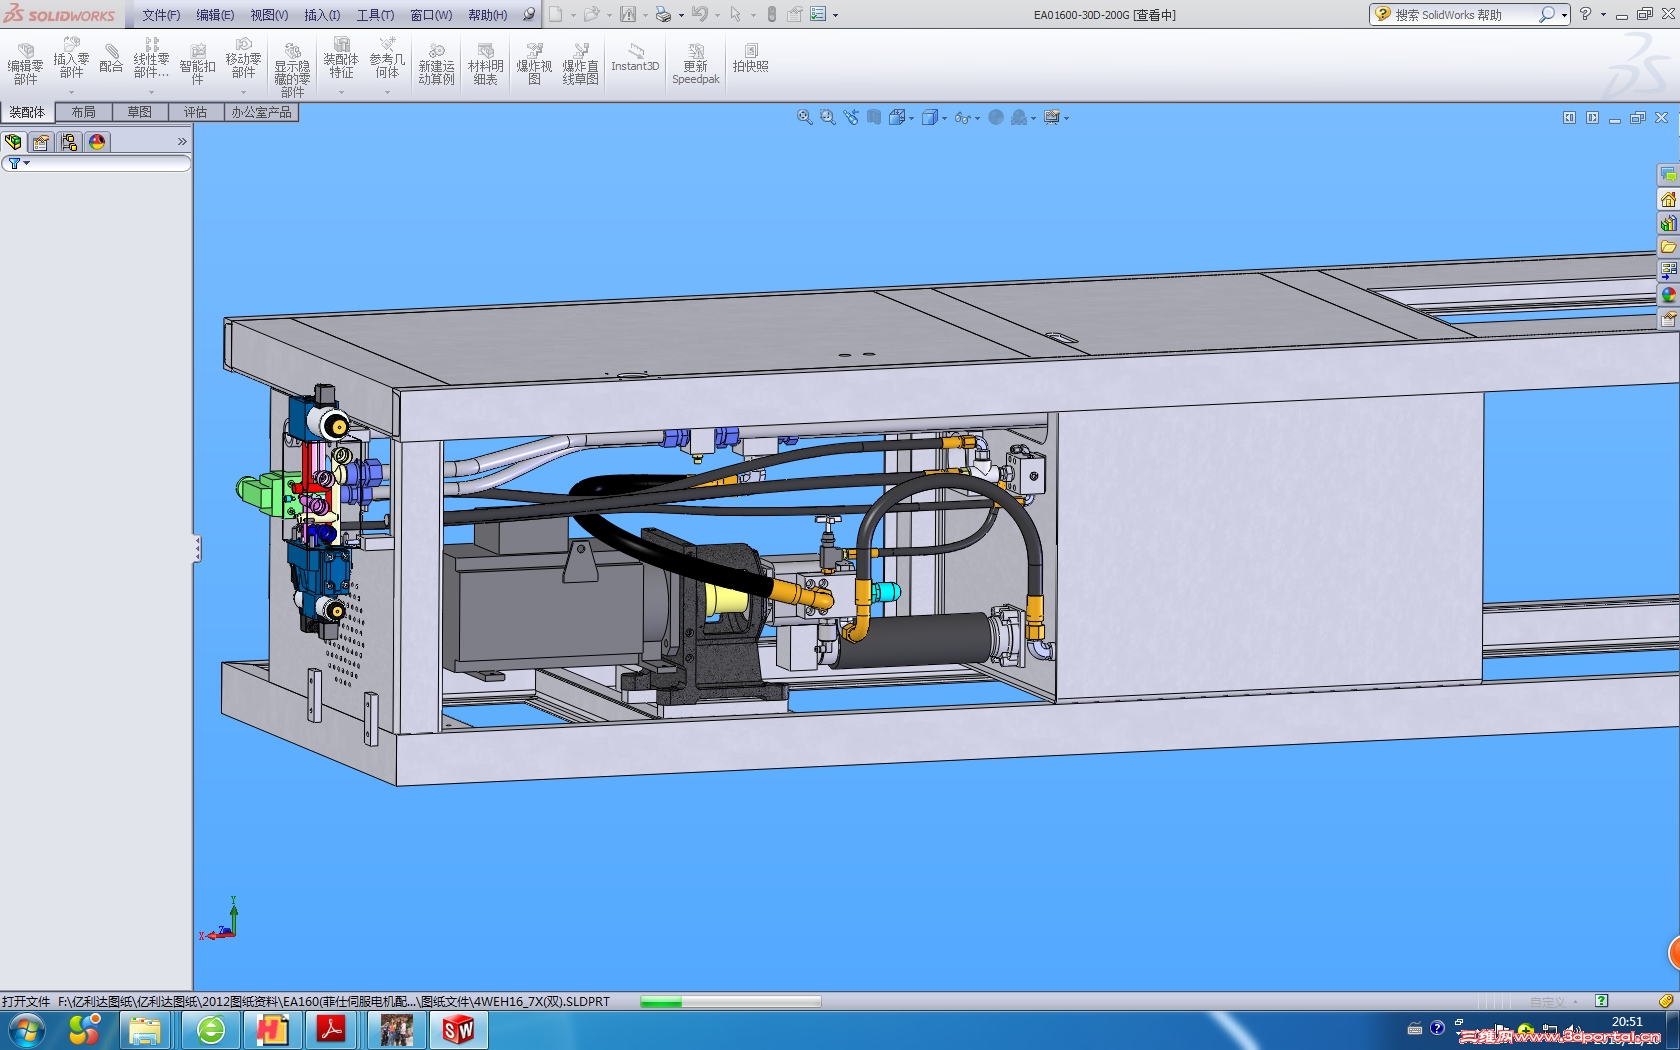Screen dimensions: 1680x1050
Task: Toggle Instant3D mode
Action: pos(635,58)
